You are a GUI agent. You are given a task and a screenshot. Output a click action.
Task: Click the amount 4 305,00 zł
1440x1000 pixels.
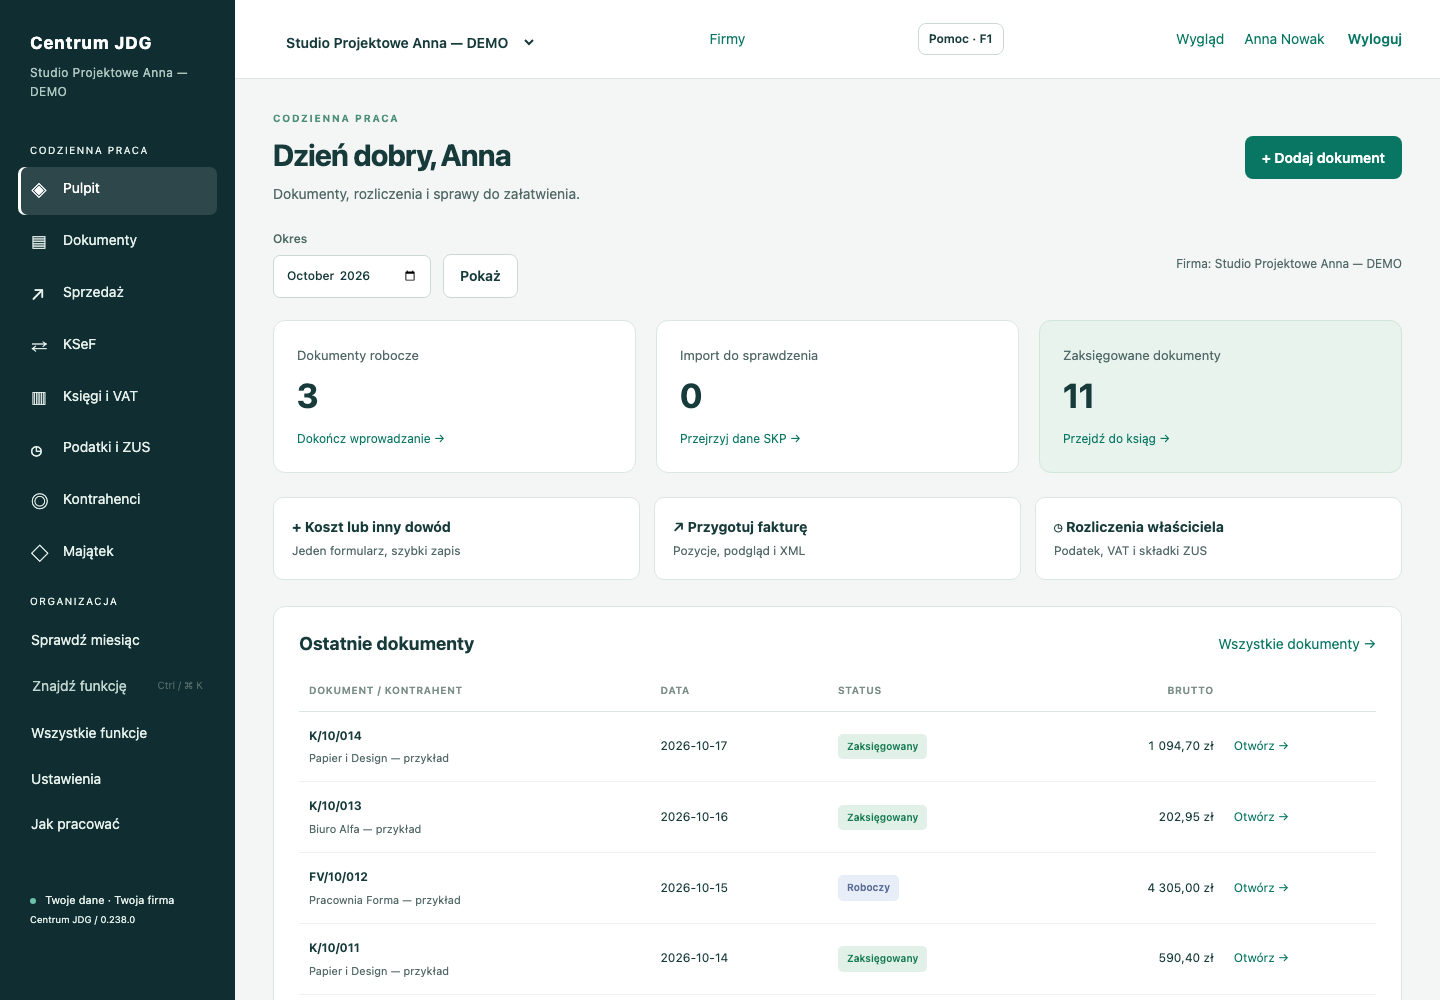tap(1180, 888)
